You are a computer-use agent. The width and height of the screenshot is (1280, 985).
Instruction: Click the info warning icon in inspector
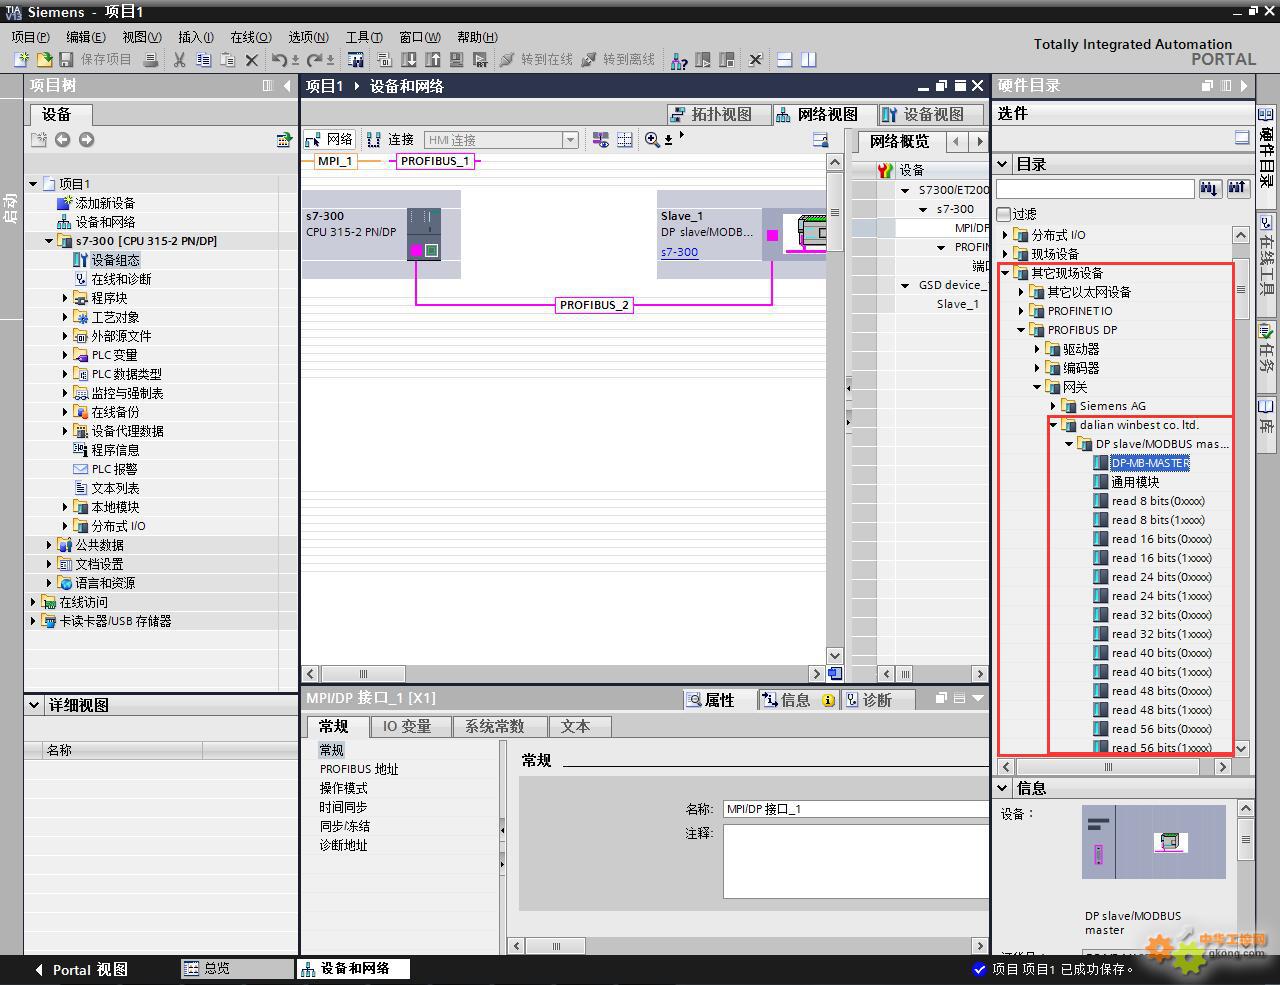828,700
